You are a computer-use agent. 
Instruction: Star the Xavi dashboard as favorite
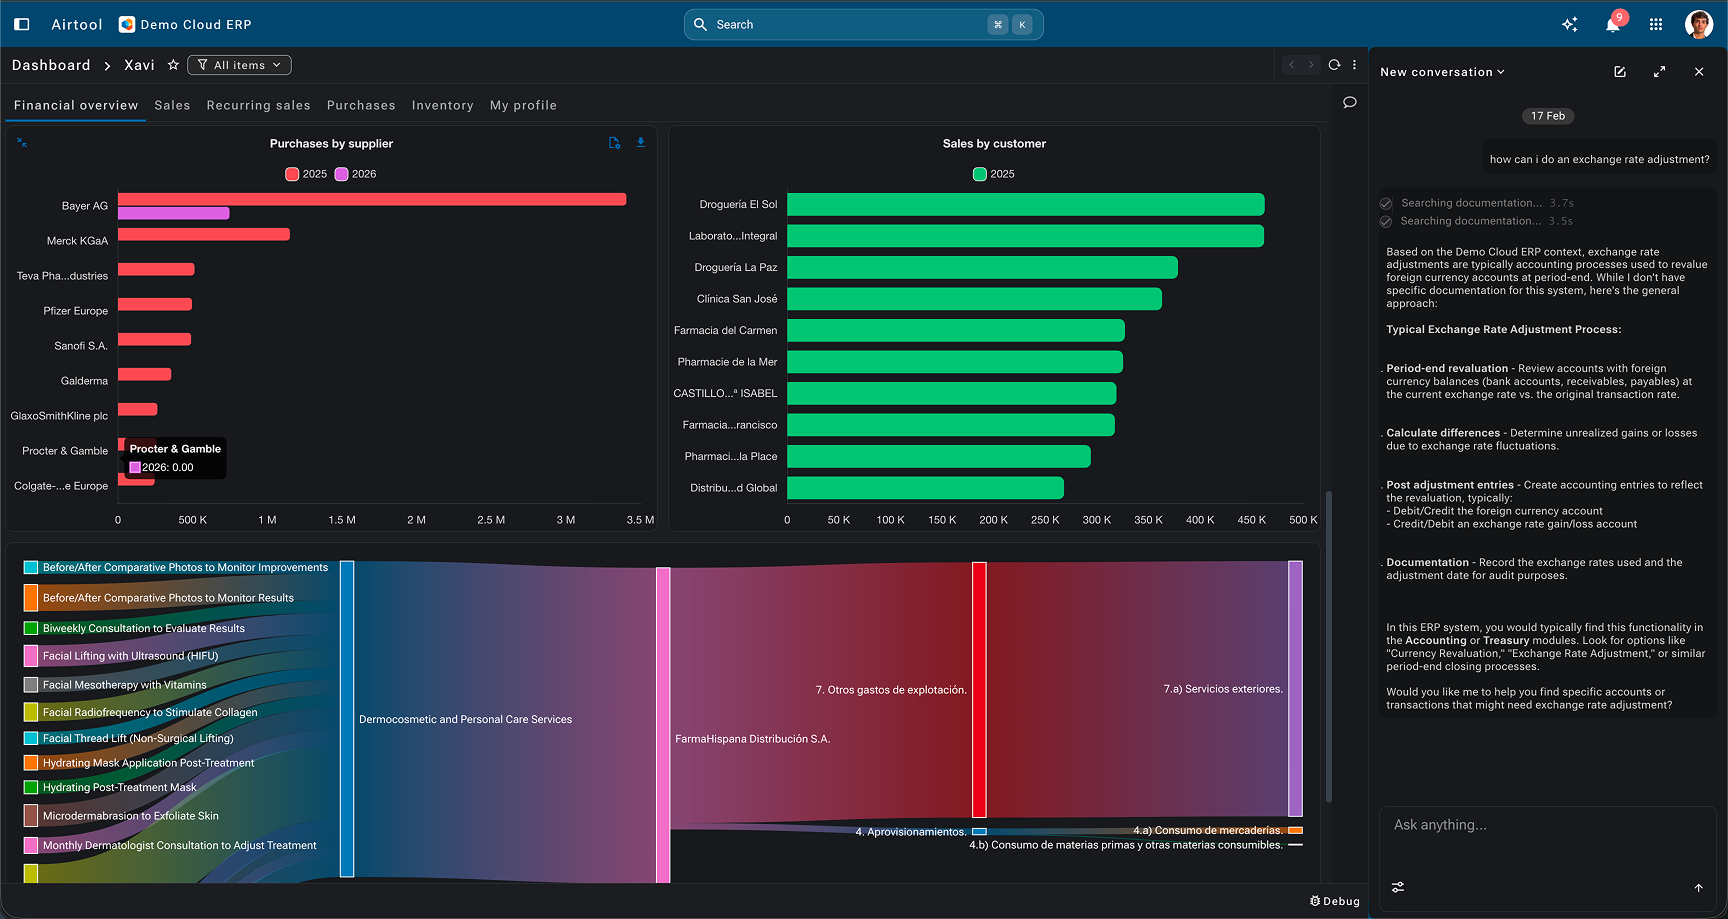(x=173, y=65)
